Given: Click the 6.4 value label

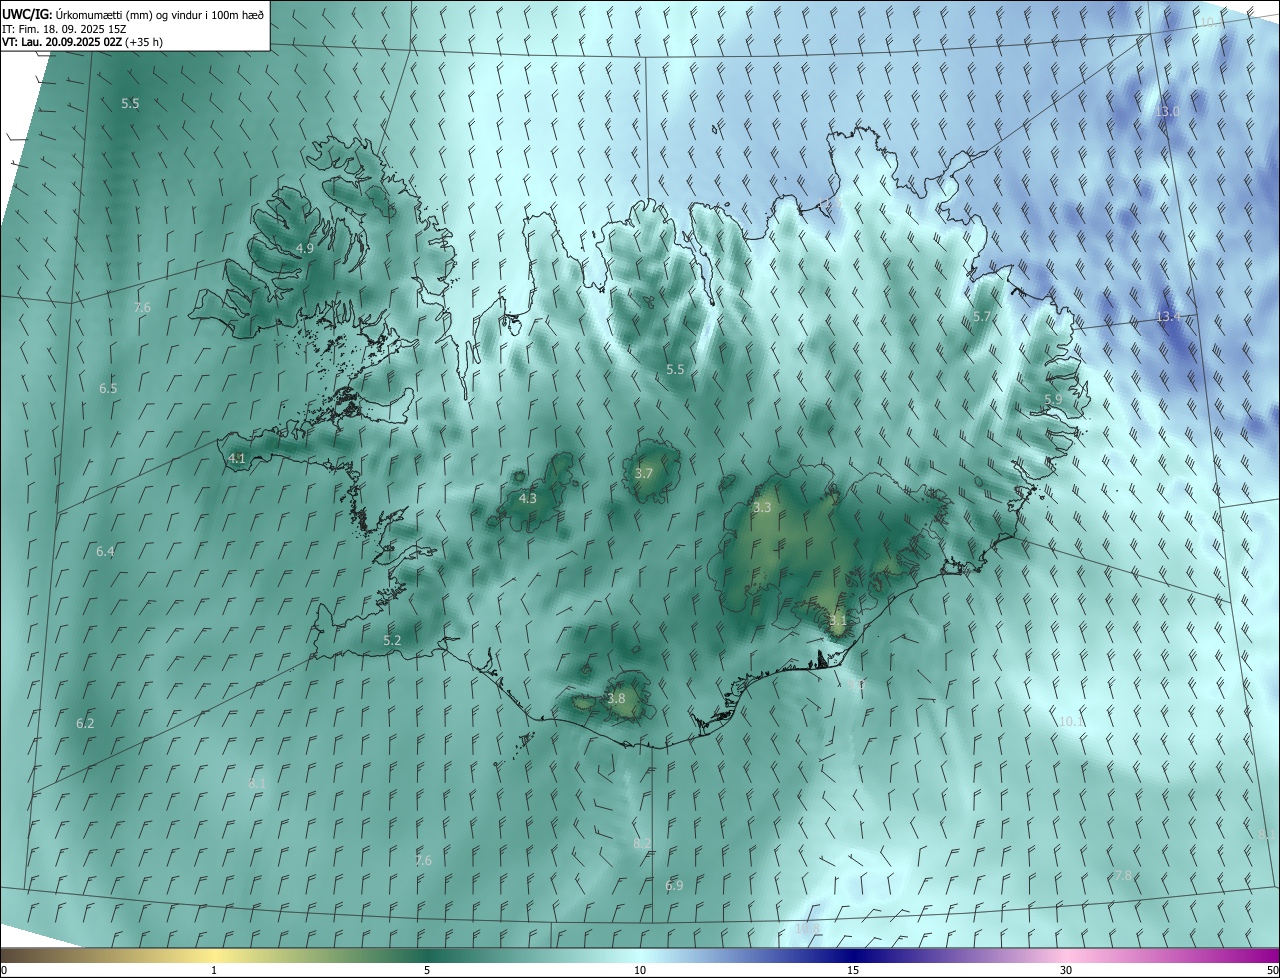Looking at the screenshot, I should tap(105, 551).
